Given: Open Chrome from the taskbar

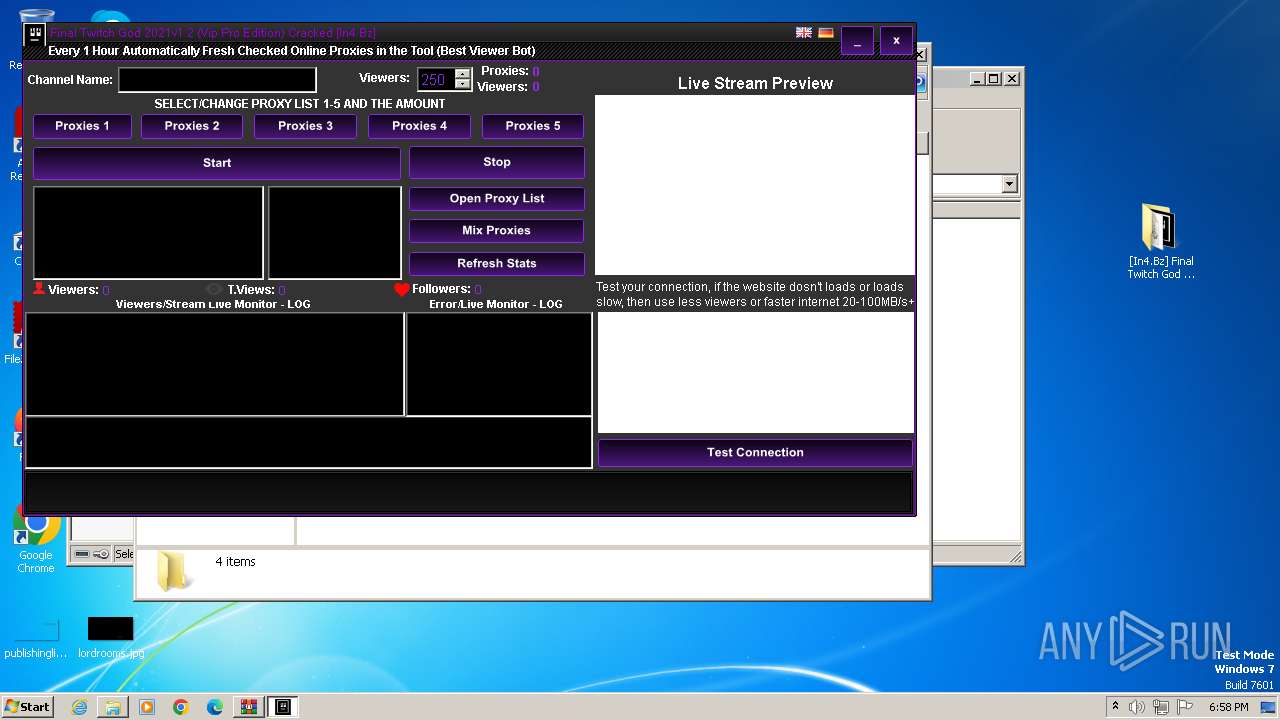Looking at the screenshot, I should coord(181,707).
